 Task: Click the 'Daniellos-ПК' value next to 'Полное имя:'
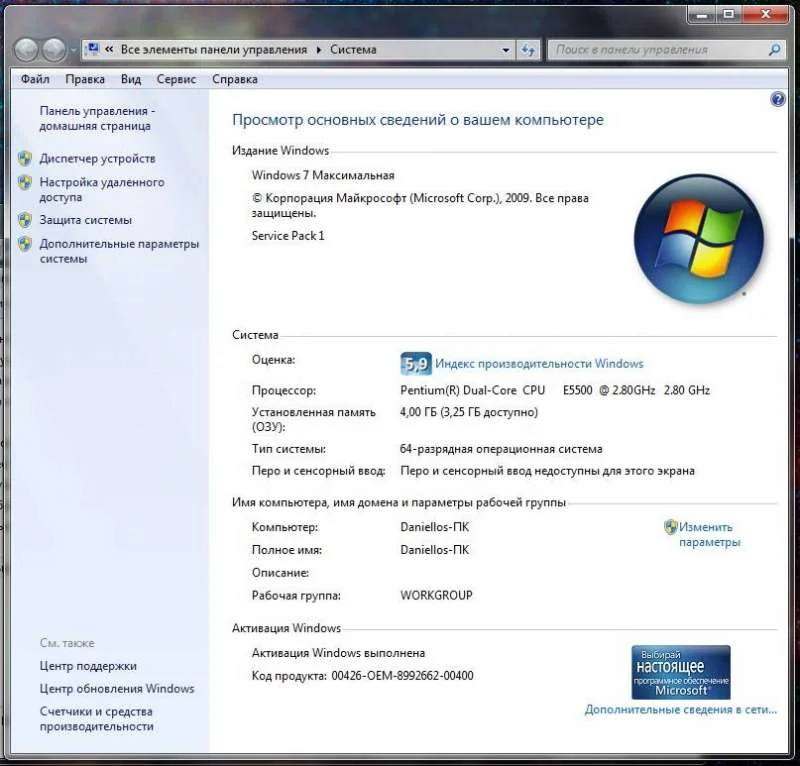(x=434, y=550)
